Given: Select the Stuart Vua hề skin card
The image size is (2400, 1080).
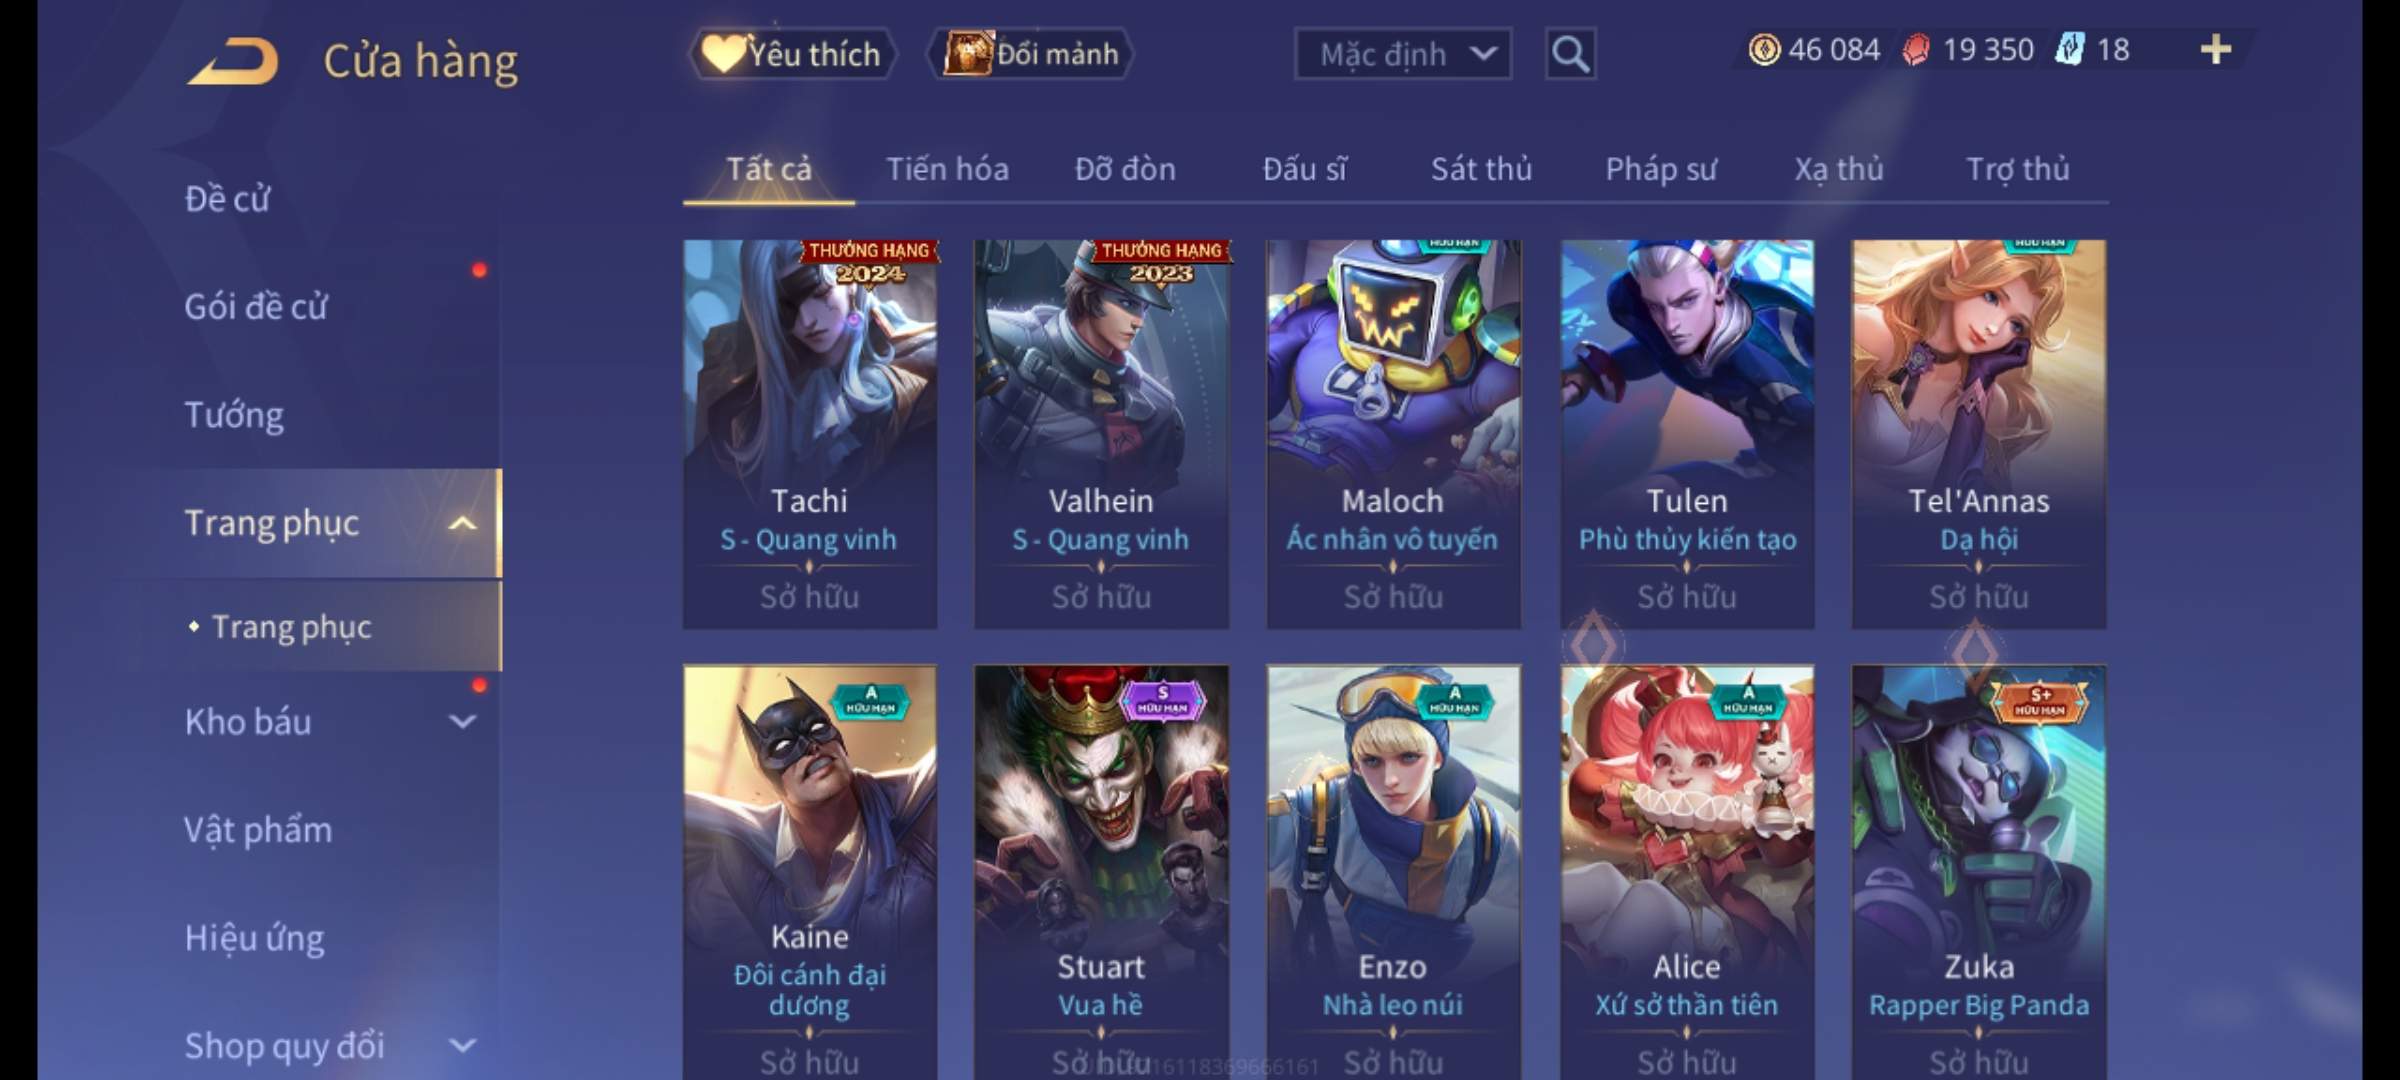Looking at the screenshot, I should tap(1101, 872).
